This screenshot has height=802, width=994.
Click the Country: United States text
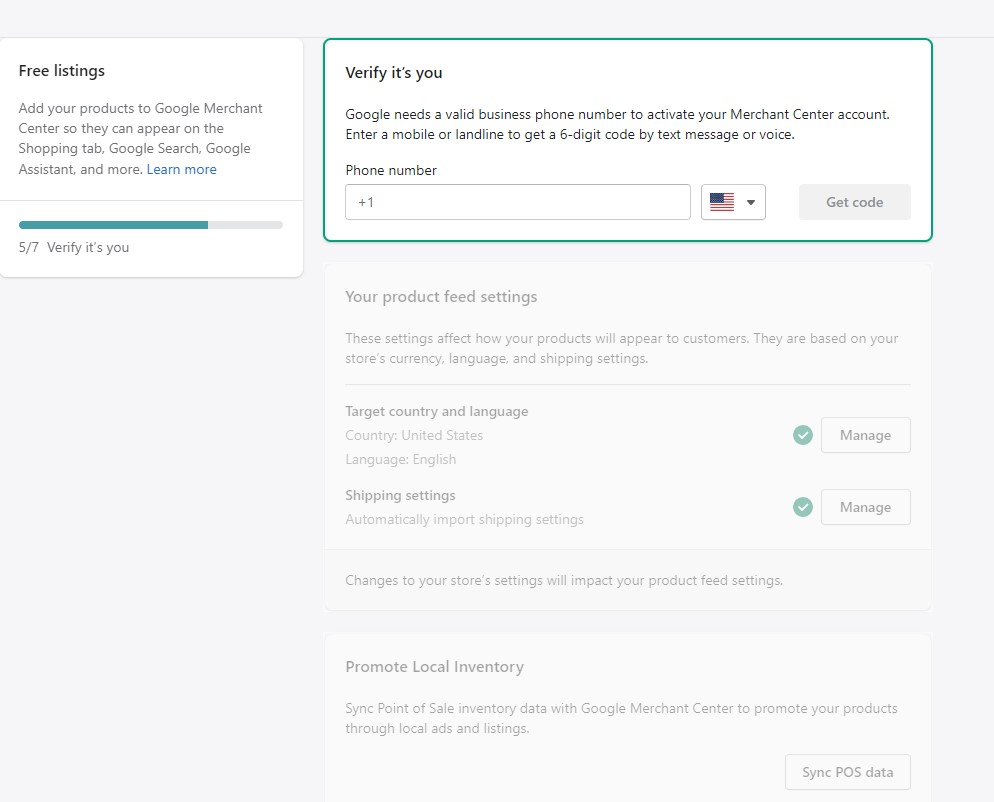click(x=414, y=436)
